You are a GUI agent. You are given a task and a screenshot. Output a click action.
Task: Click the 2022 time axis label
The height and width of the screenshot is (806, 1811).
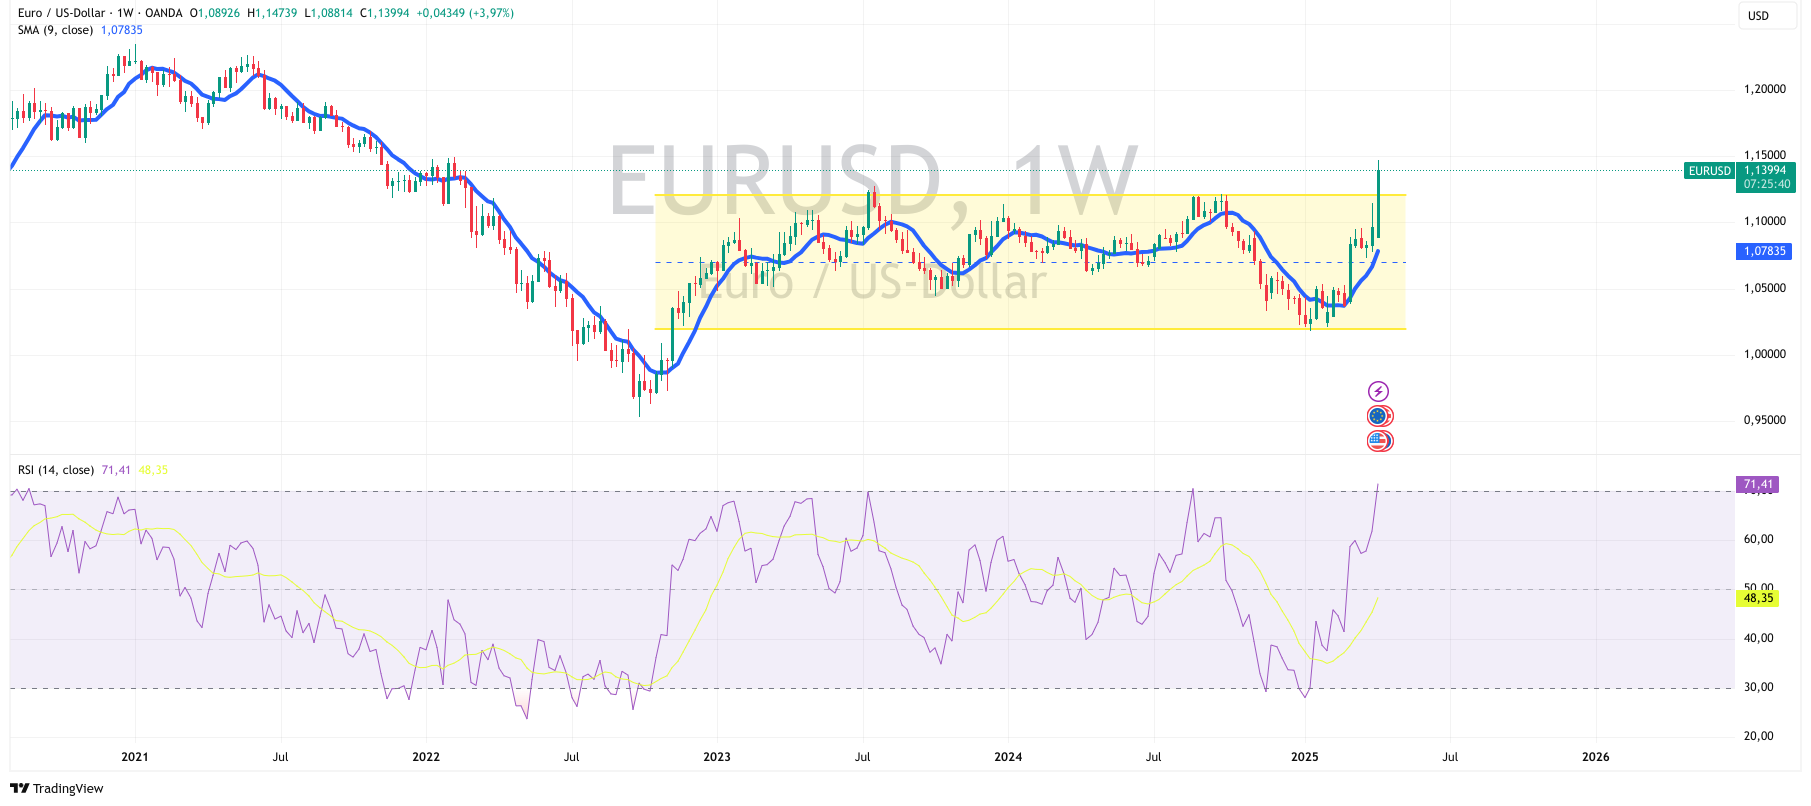point(426,757)
